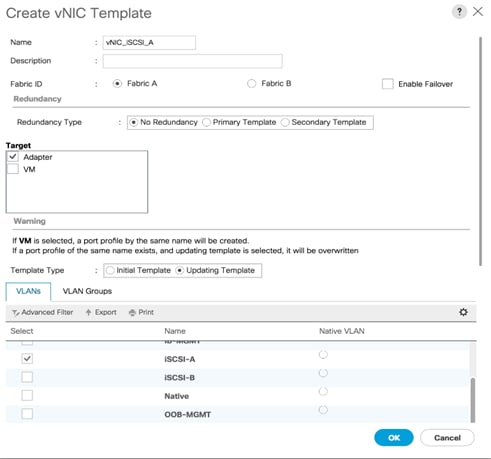The height and width of the screenshot is (459, 491).
Task: Check the iSCSI-B VLAN checkbox
Action: (27, 377)
